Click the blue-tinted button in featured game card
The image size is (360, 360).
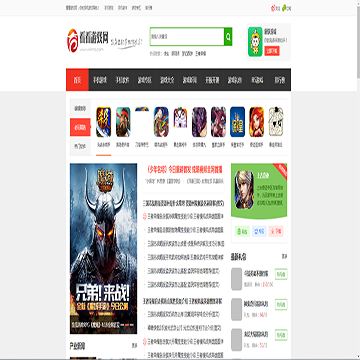pyautogui.click(x=259, y=231)
